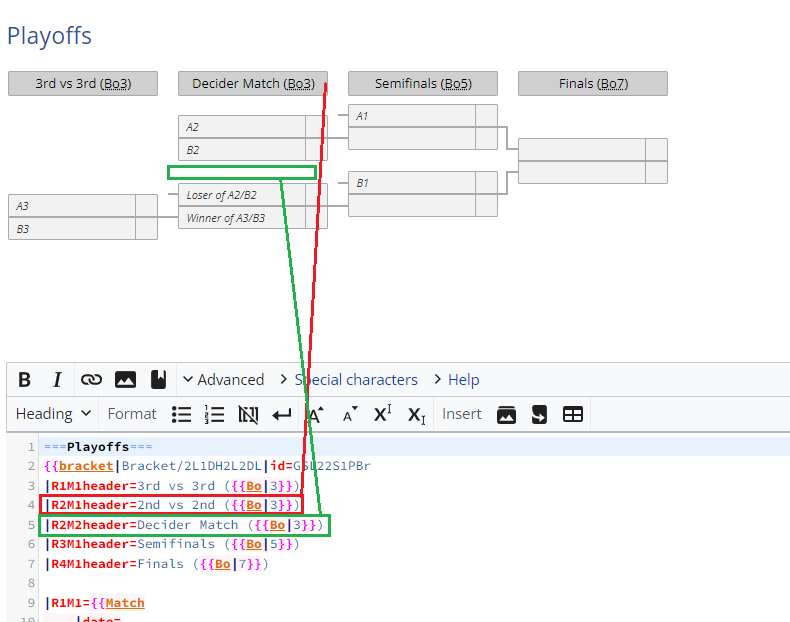Insert a table
The image size is (790, 622).
(x=573, y=414)
